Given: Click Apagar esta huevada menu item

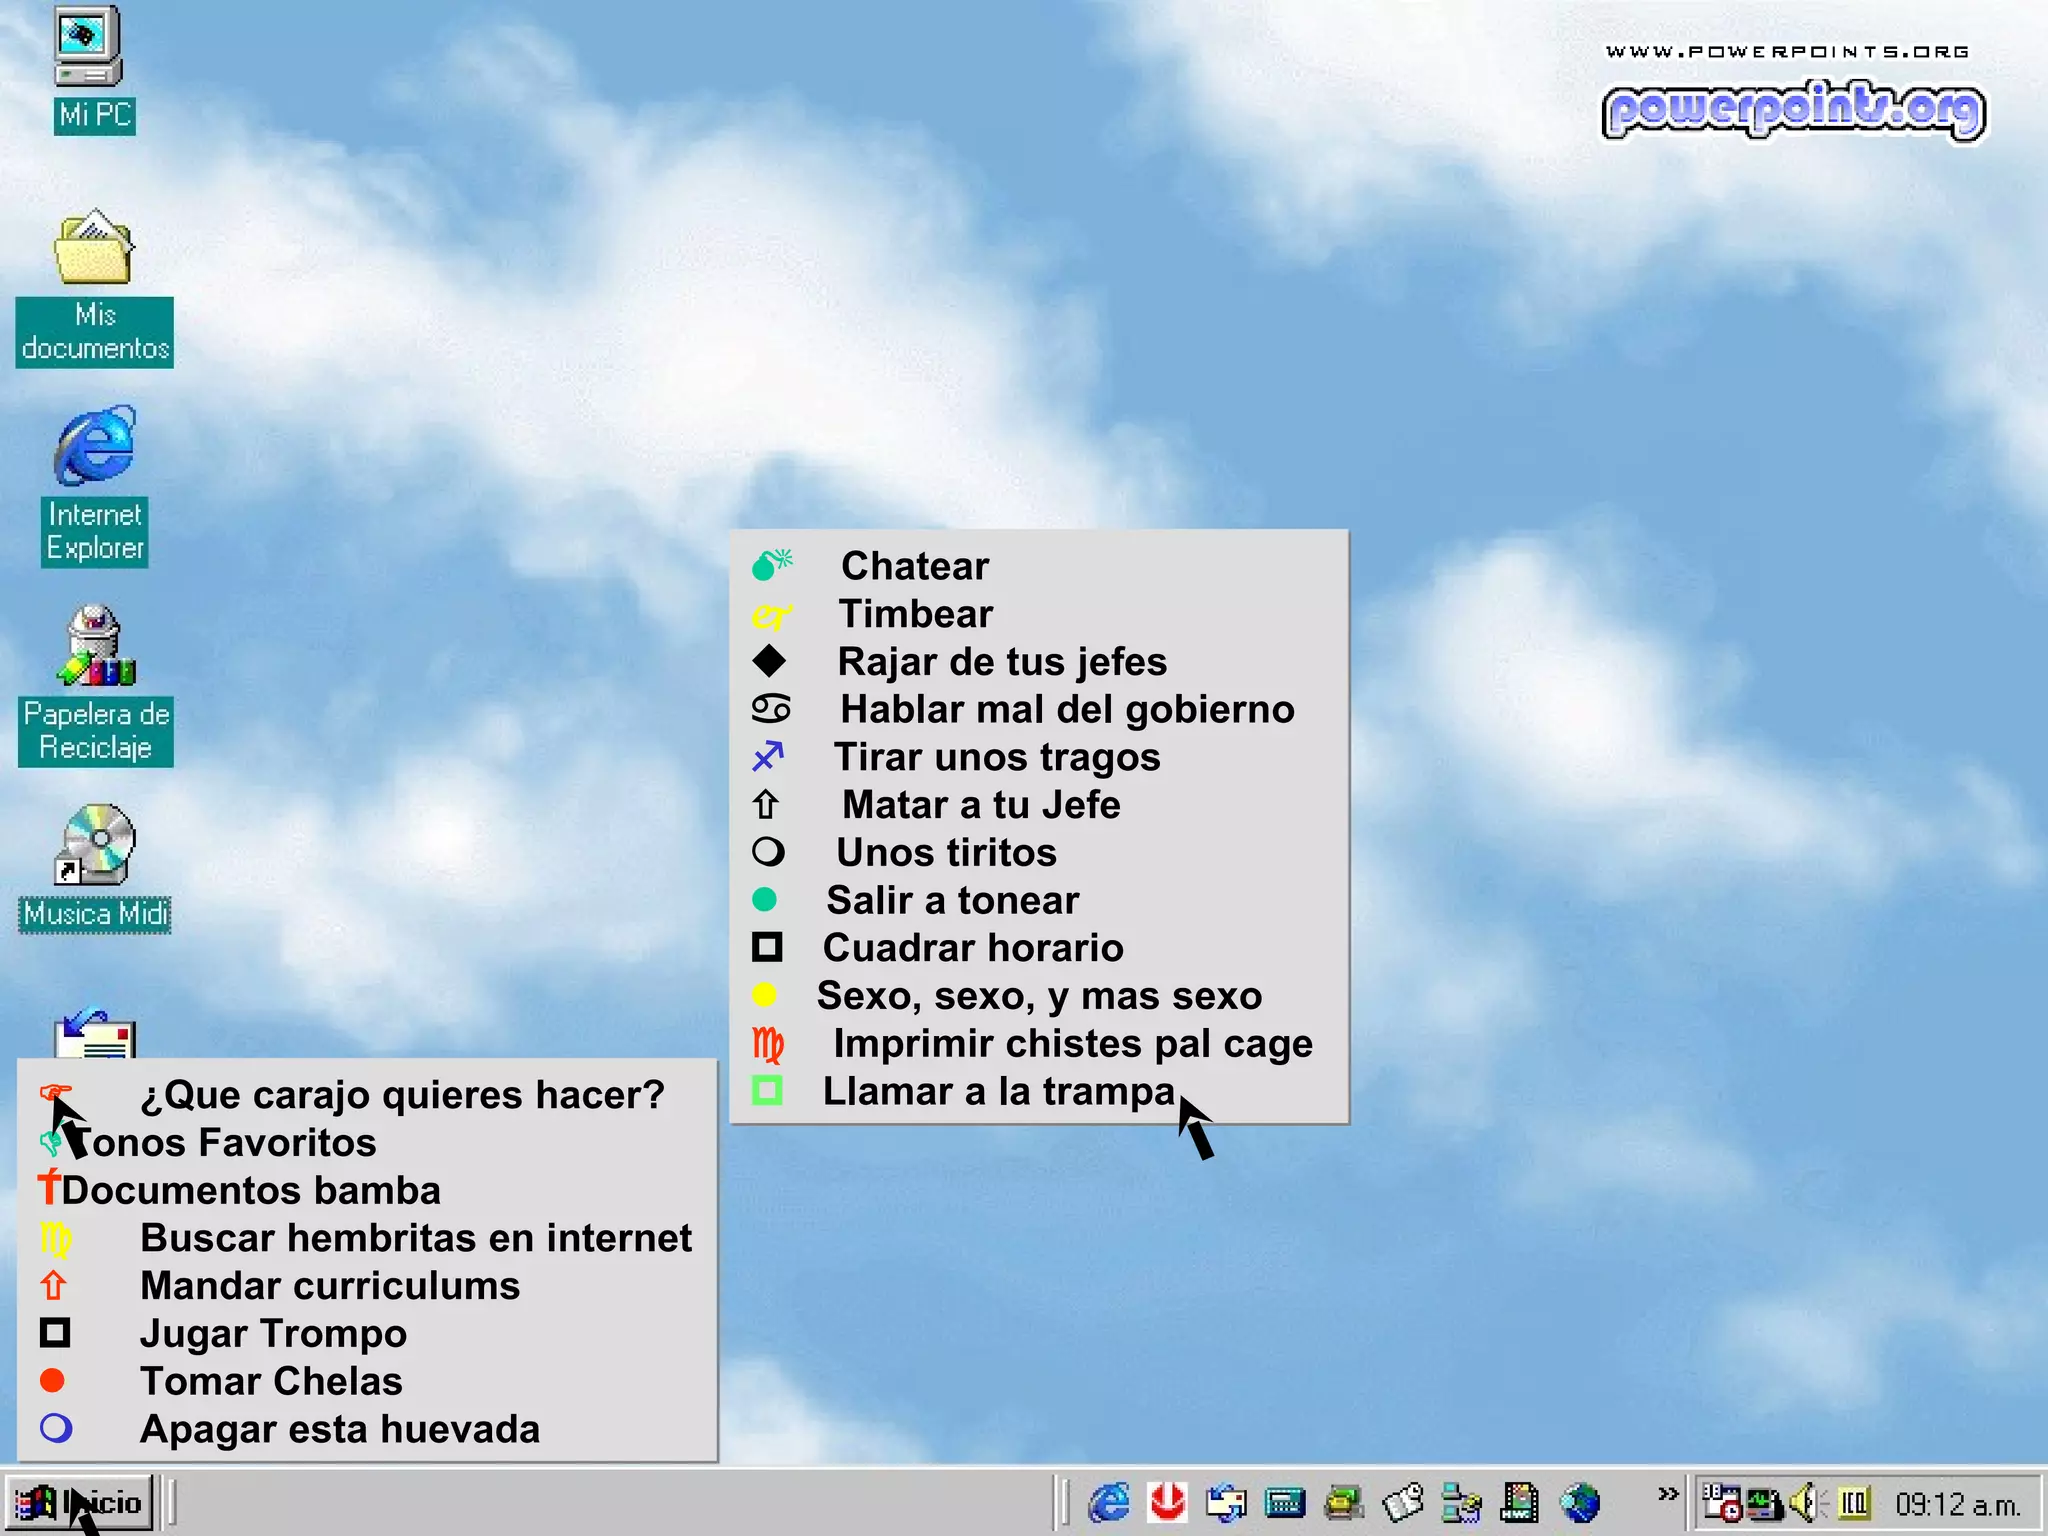Looking at the screenshot, I should tap(339, 1429).
